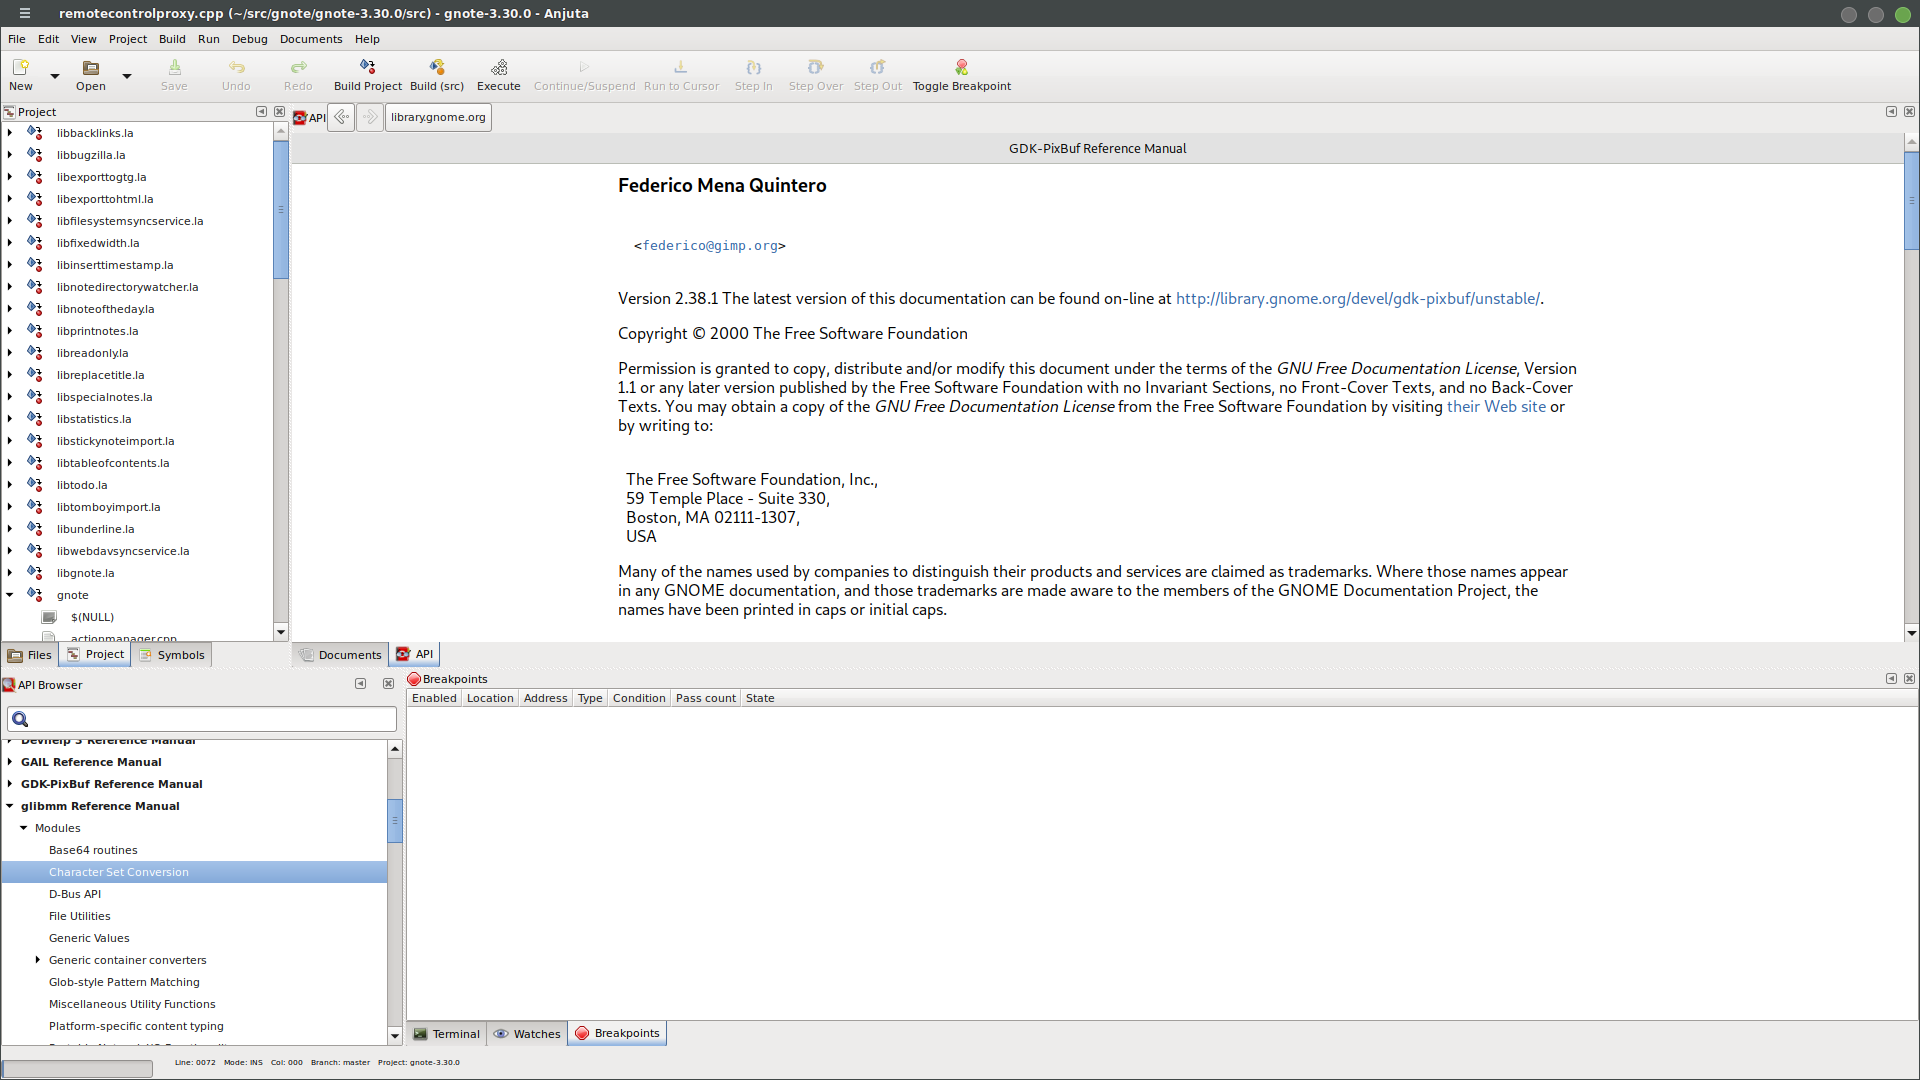Switch to the Watches tab
1920x1080 pixels.
(x=527, y=1034)
